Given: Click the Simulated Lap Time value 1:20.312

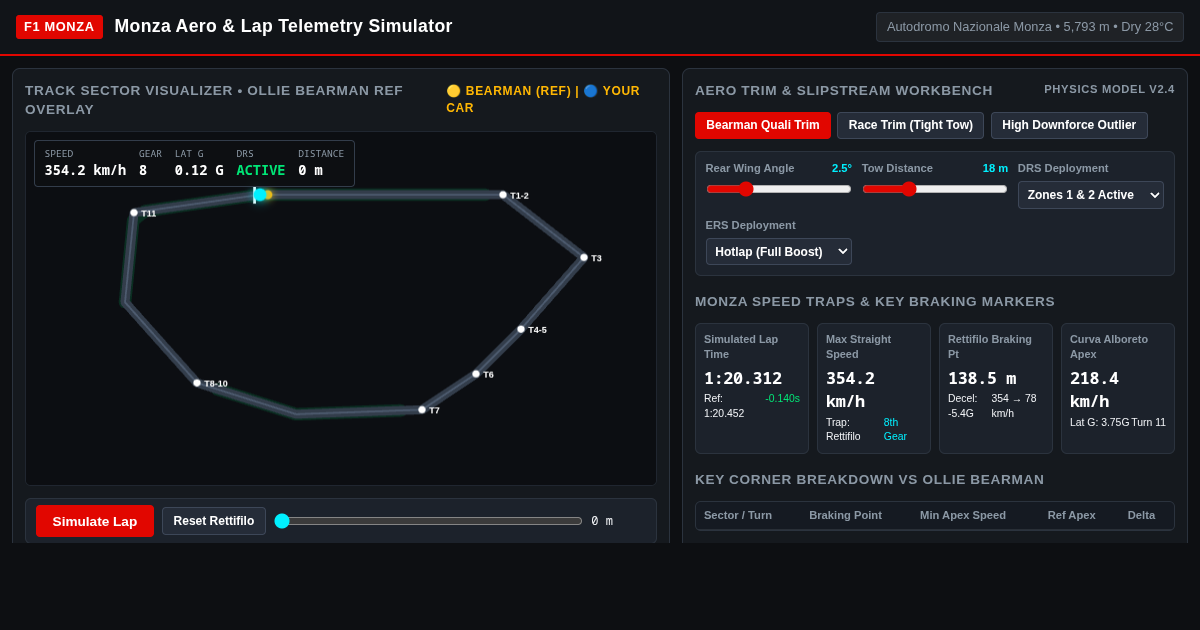Looking at the screenshot, I should 743,378.
